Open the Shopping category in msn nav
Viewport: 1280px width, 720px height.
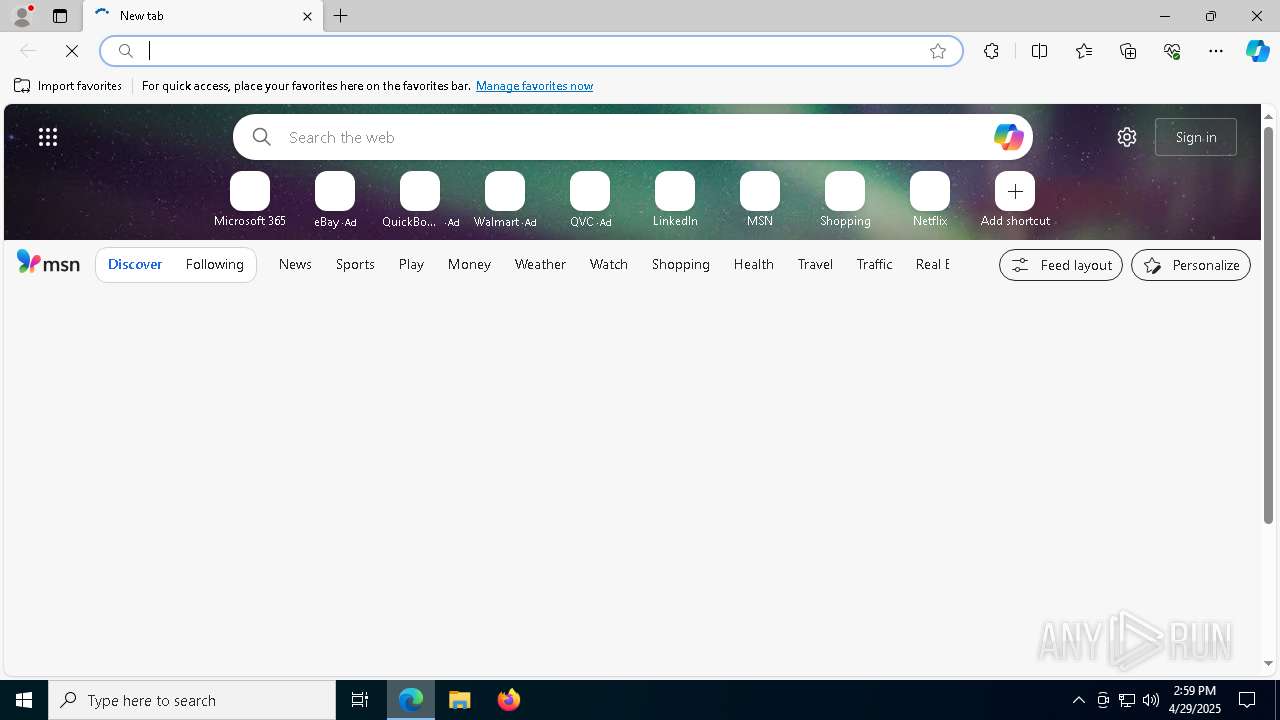pyautogui.click(x=681, y=264)
